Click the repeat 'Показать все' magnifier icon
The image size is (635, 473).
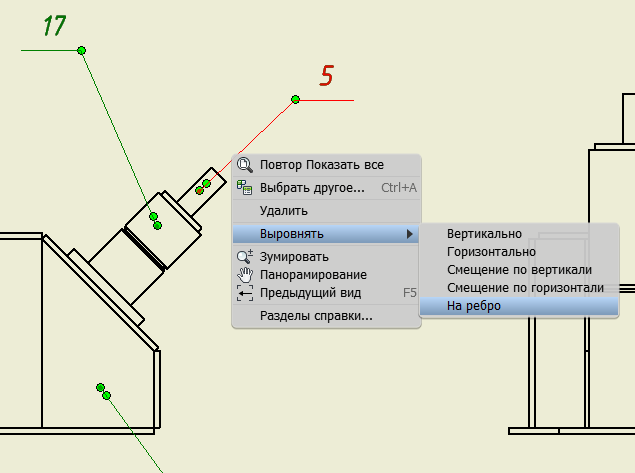pos(245,165)
